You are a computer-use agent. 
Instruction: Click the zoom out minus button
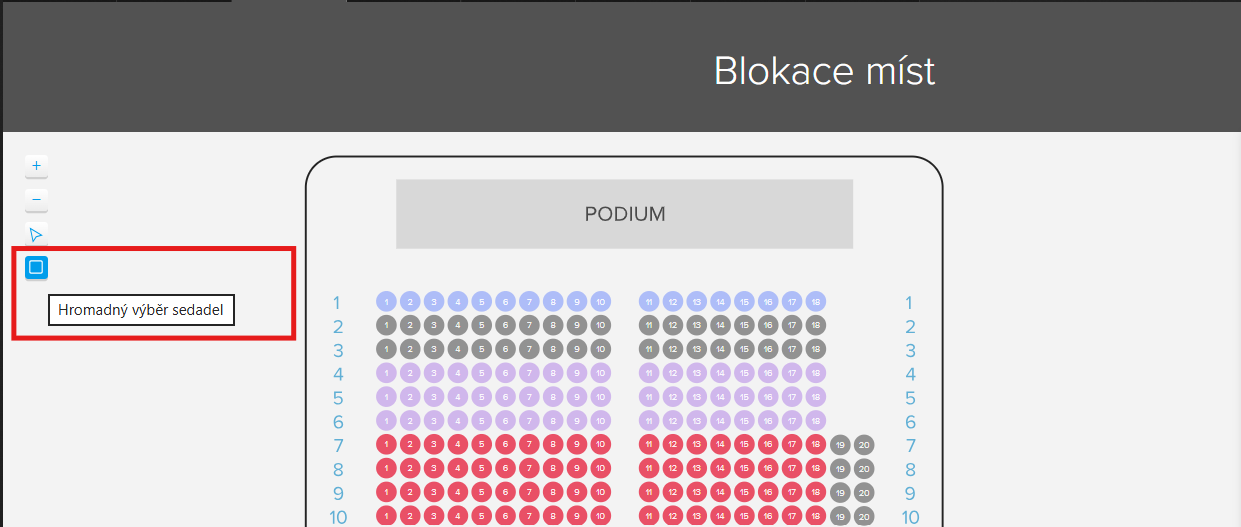(x=36, y=200)
